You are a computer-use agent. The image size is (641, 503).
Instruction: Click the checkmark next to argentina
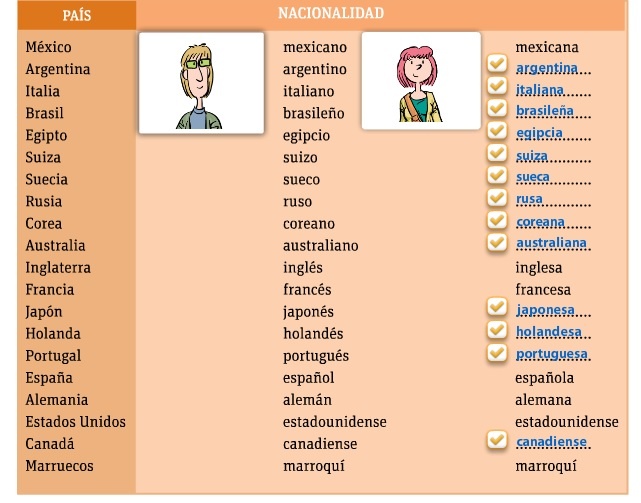496,65
